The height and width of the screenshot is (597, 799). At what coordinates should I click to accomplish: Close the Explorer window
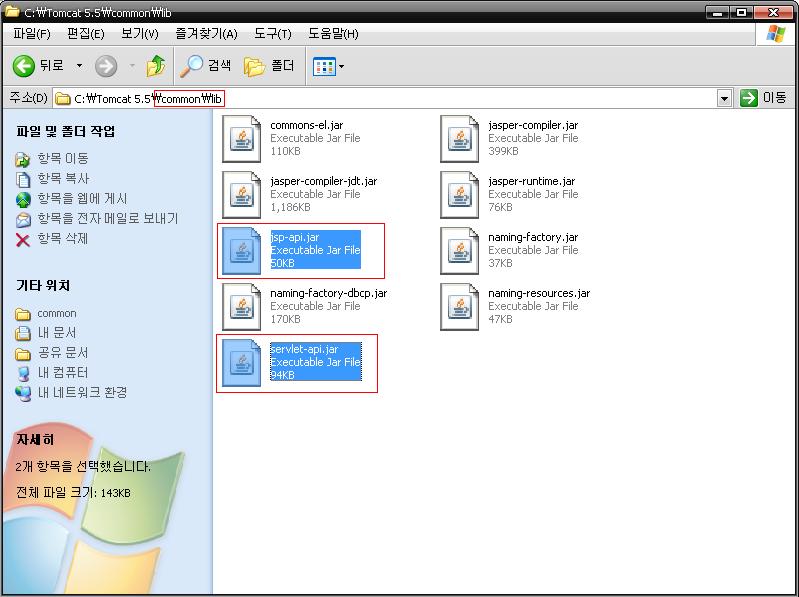(773, 12)
